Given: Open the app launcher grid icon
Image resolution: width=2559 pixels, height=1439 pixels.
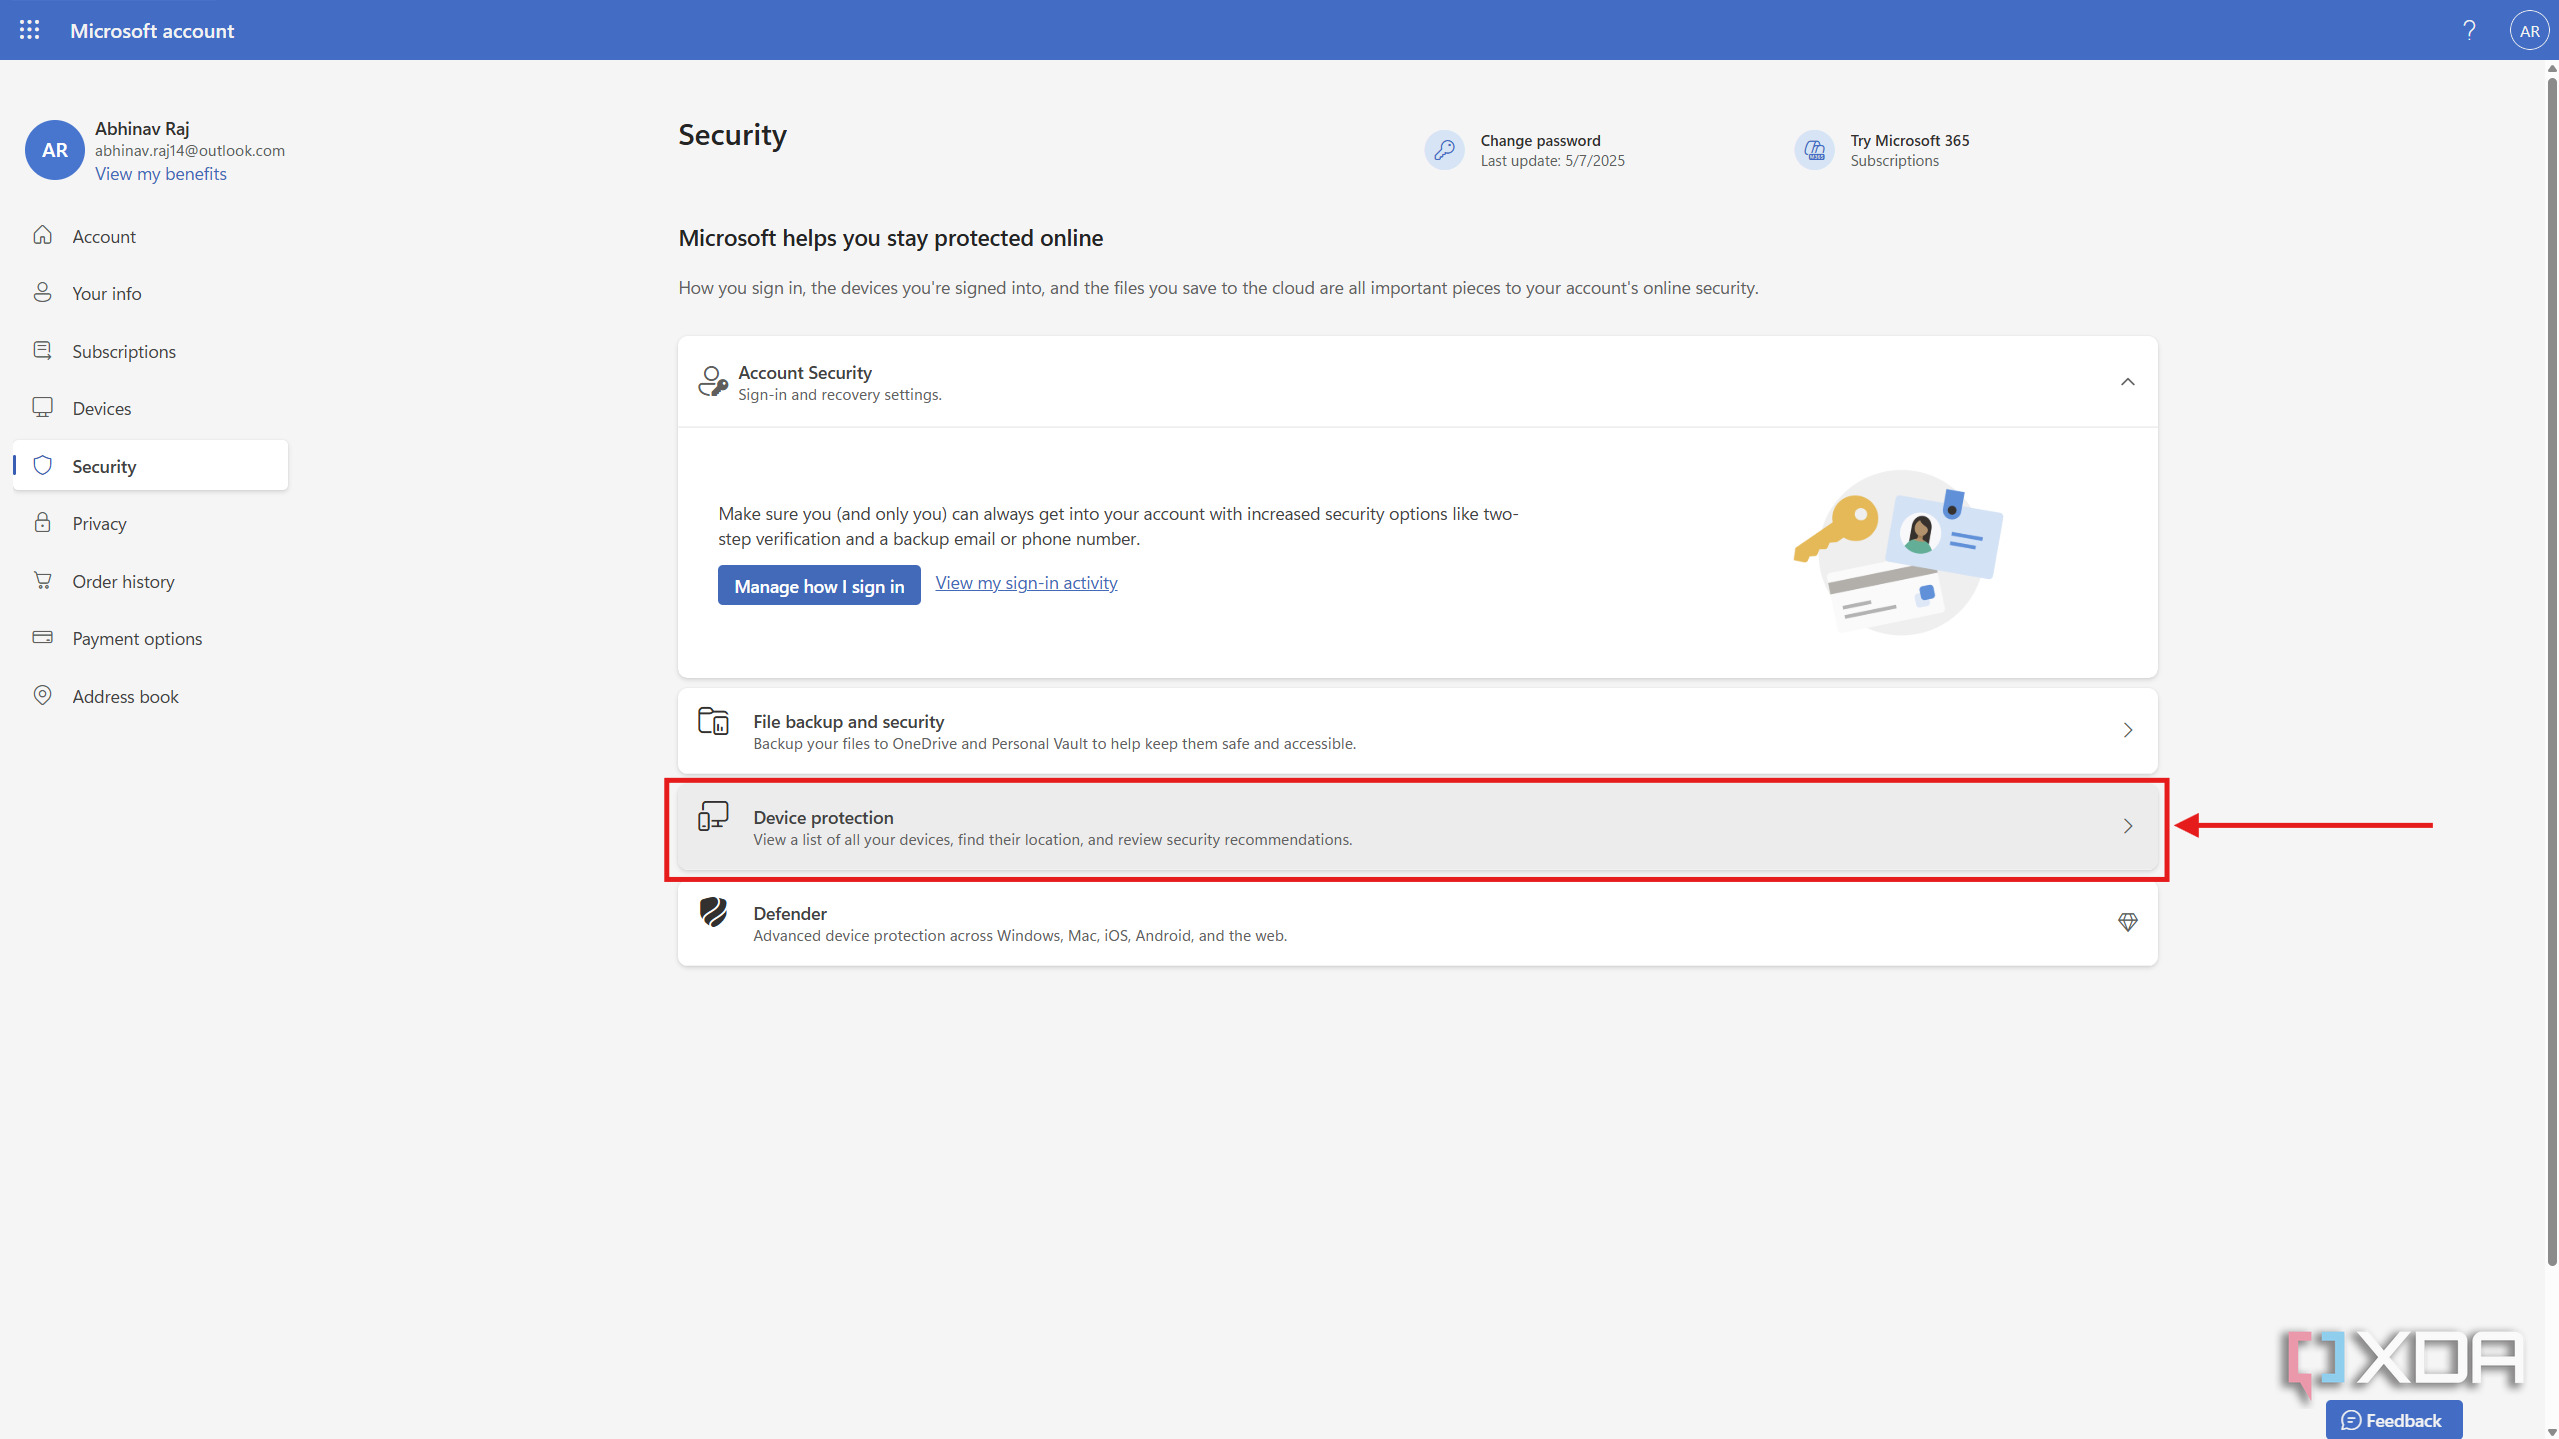Looking at the screenshot, I should [x=30, y=30].
